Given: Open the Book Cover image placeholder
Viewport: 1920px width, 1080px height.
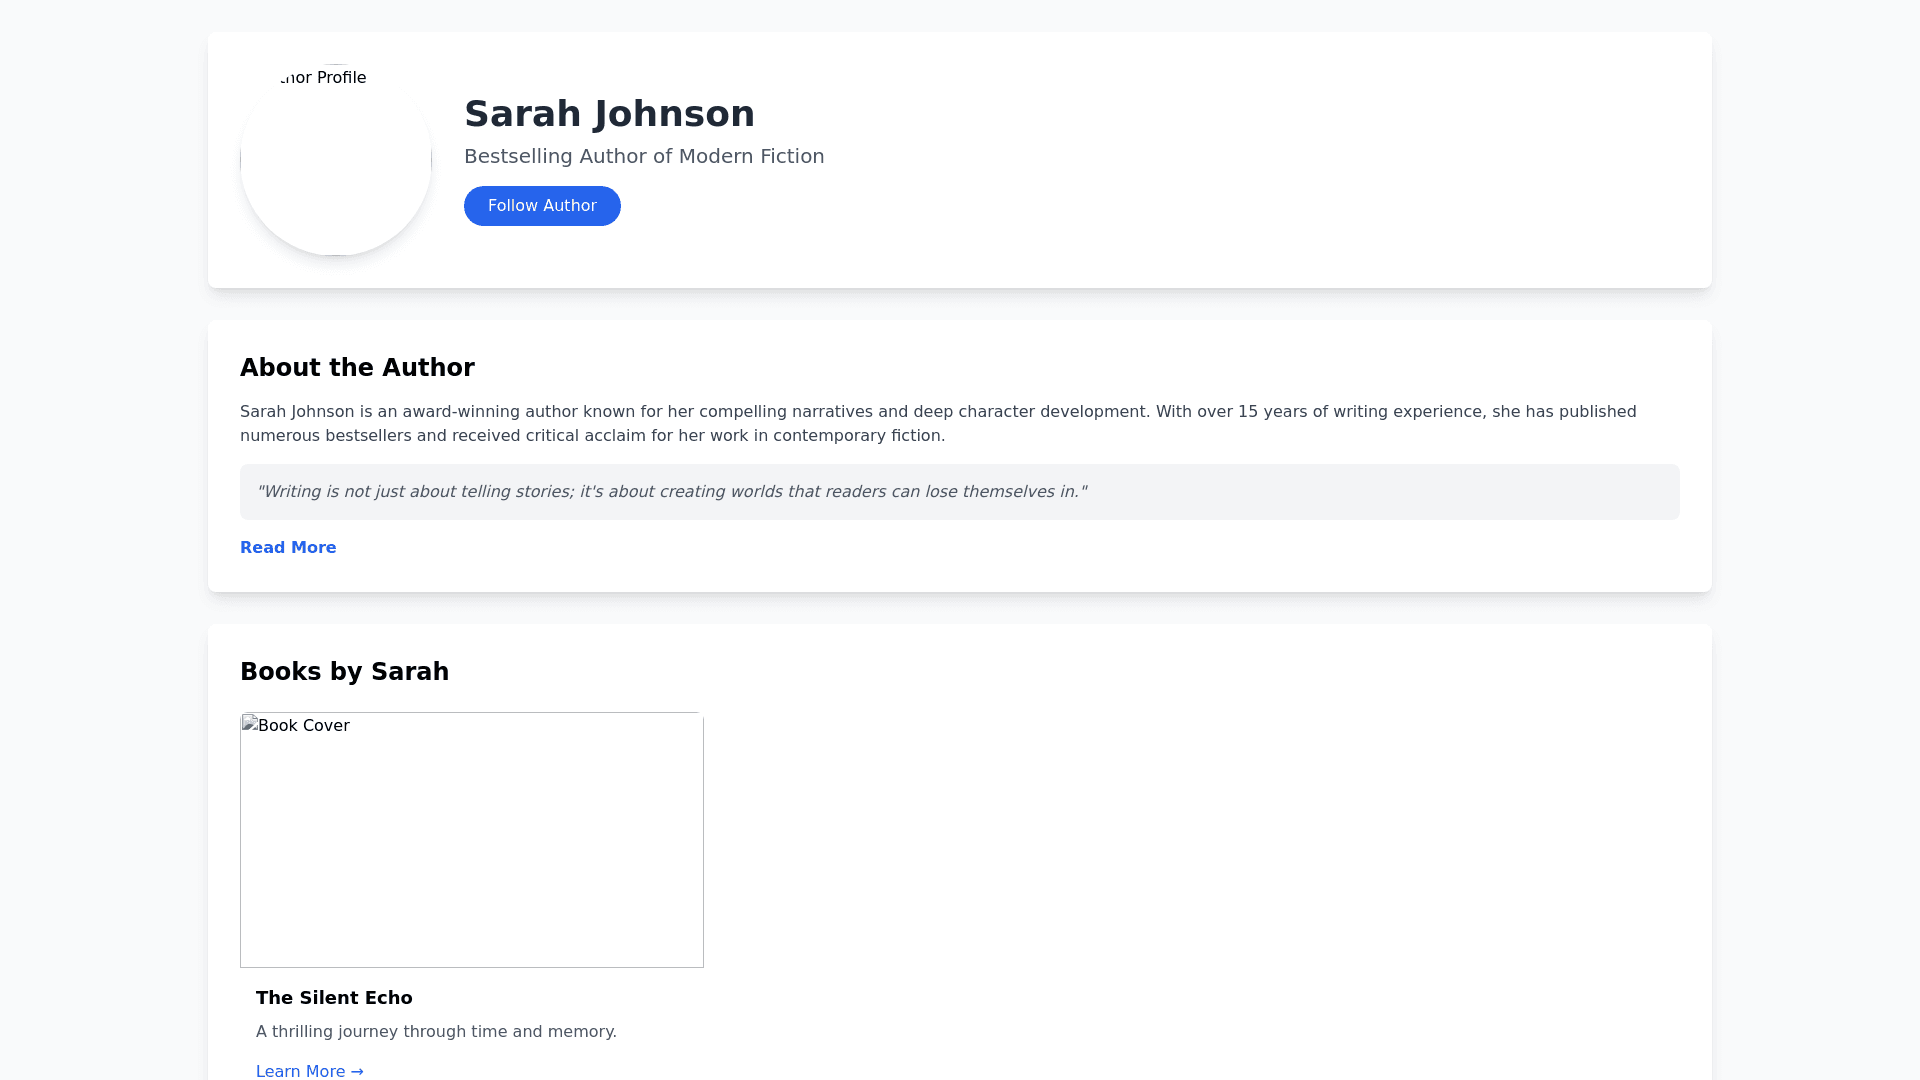Looking at the screenshot, I should pyautogui.click(x=472, y=850).
